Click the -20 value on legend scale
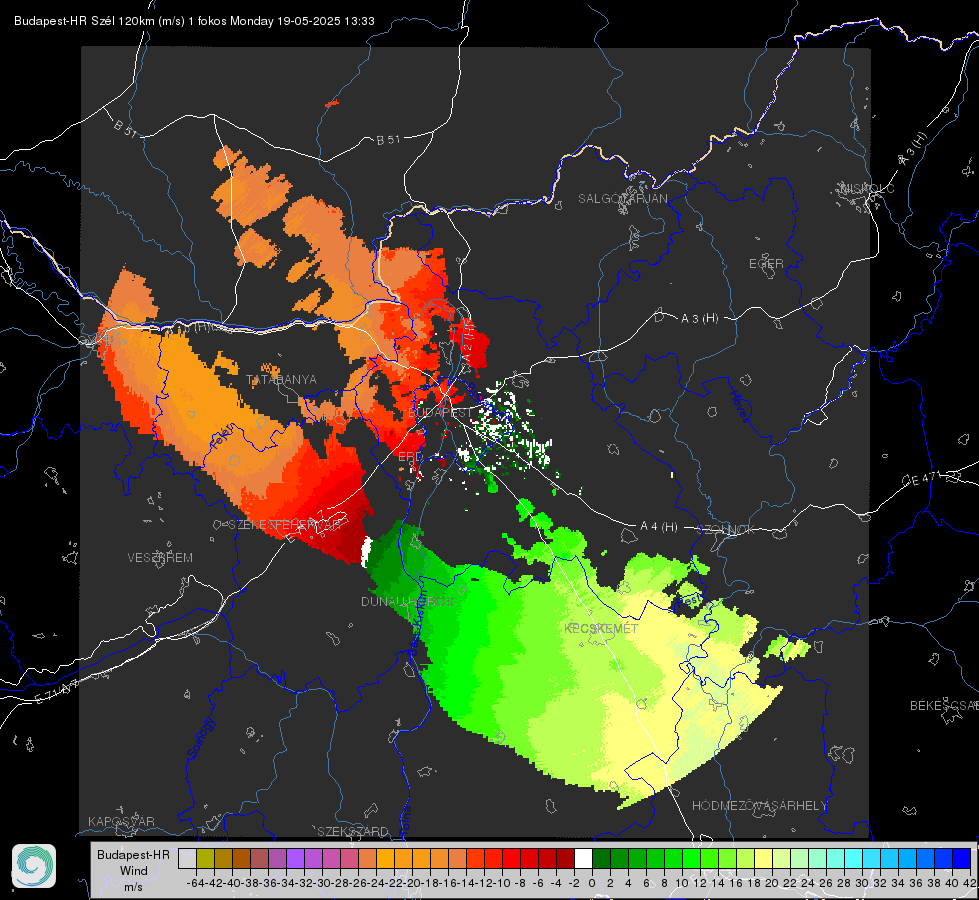979x900 pixels. click(411, 883)
